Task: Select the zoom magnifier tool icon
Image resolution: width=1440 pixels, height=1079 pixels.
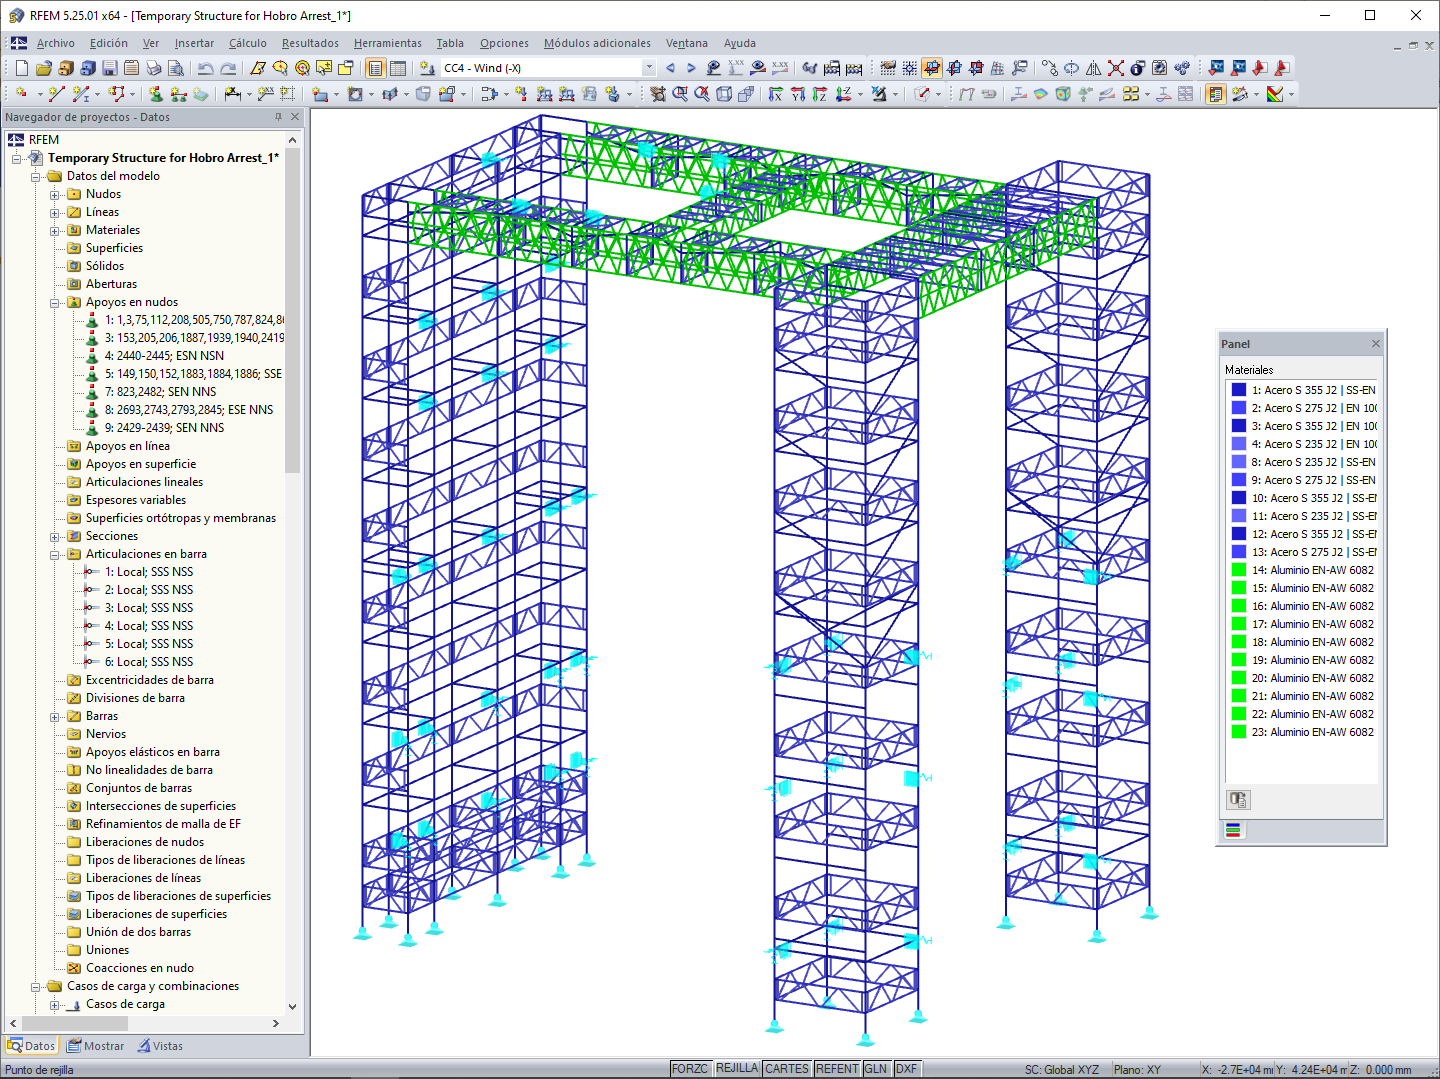Action: (679, 95)
